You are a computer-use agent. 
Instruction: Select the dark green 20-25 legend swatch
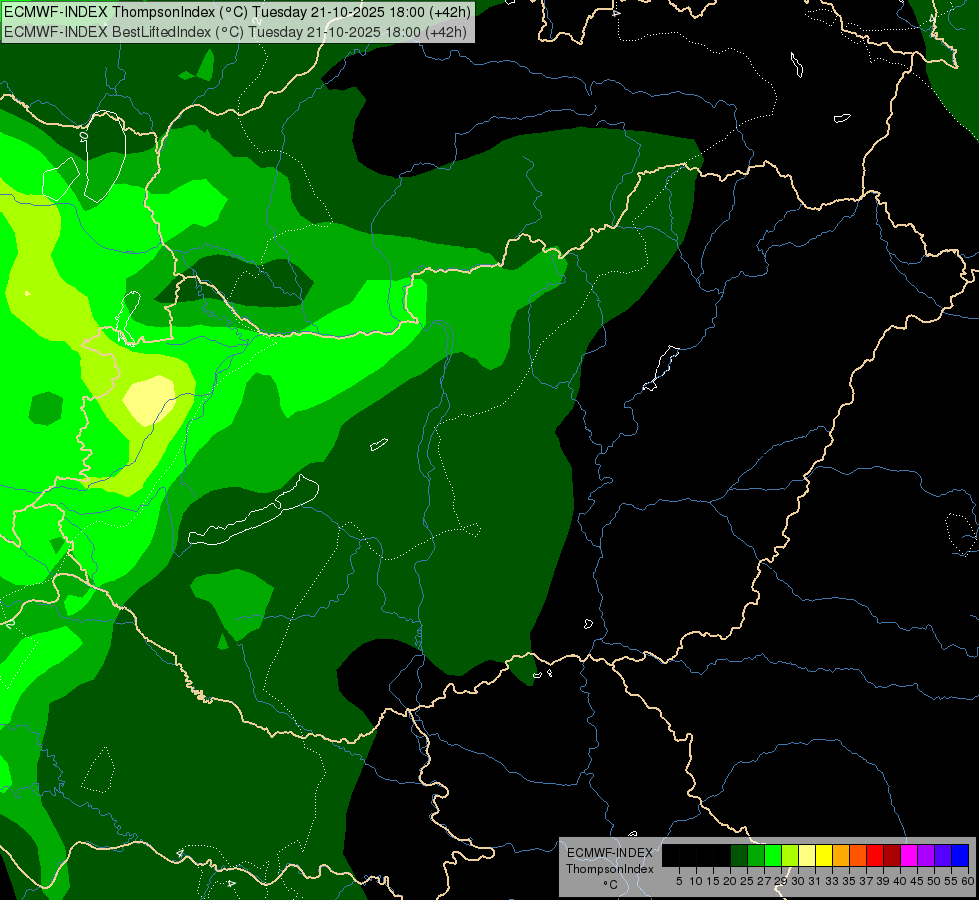(739, 855)
